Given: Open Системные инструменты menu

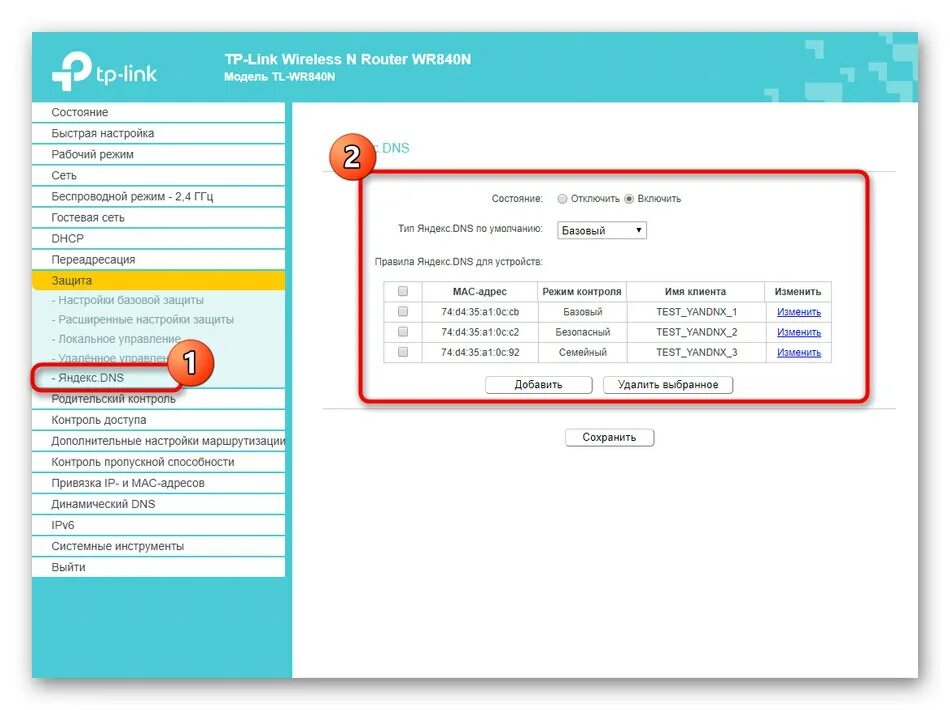Looking at the screenshot, I should click(158, 546).
